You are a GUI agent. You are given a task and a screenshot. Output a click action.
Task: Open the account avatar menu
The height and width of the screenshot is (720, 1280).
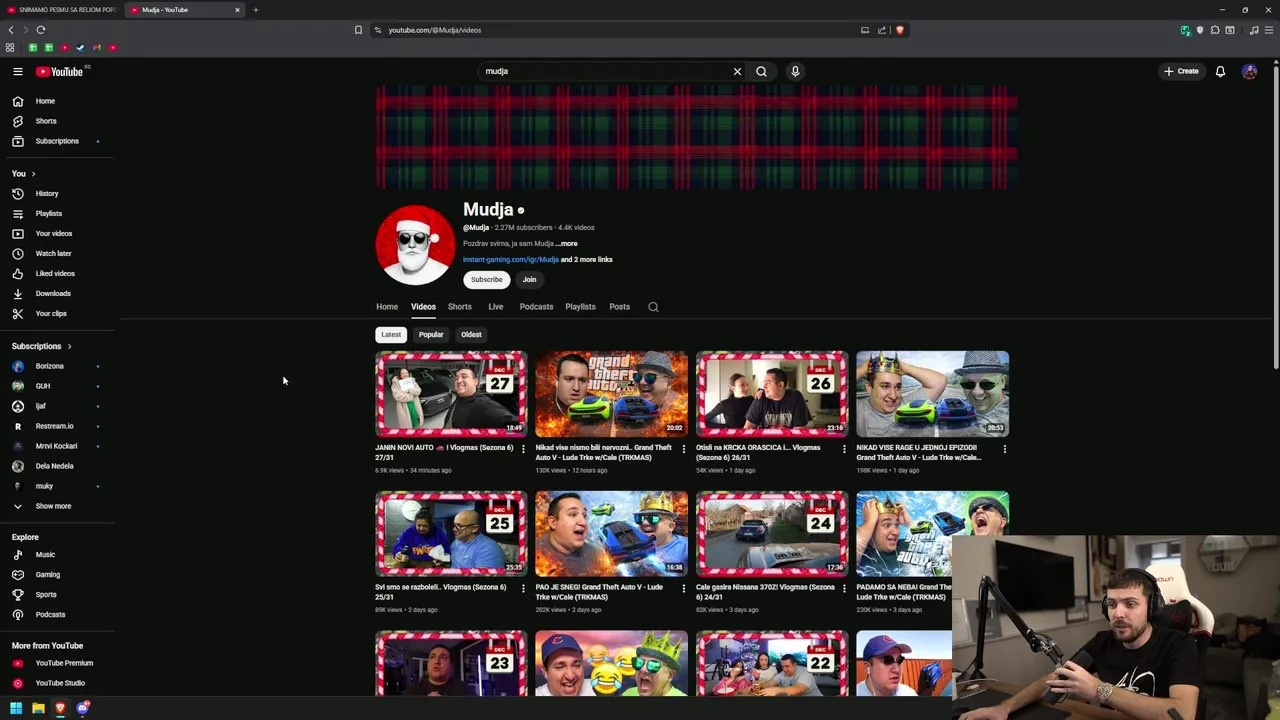1249,71
